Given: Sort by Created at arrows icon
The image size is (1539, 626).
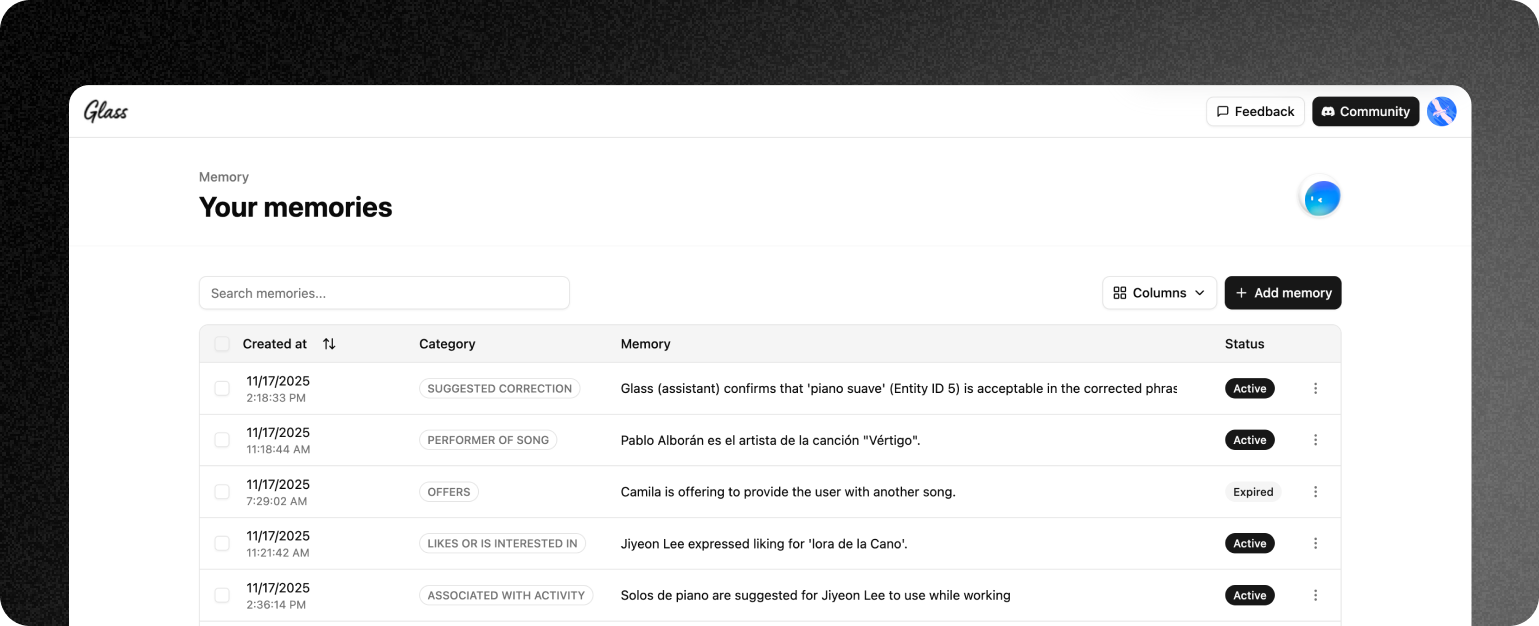Looking at the screenshot, I should [x=329, y=344].
